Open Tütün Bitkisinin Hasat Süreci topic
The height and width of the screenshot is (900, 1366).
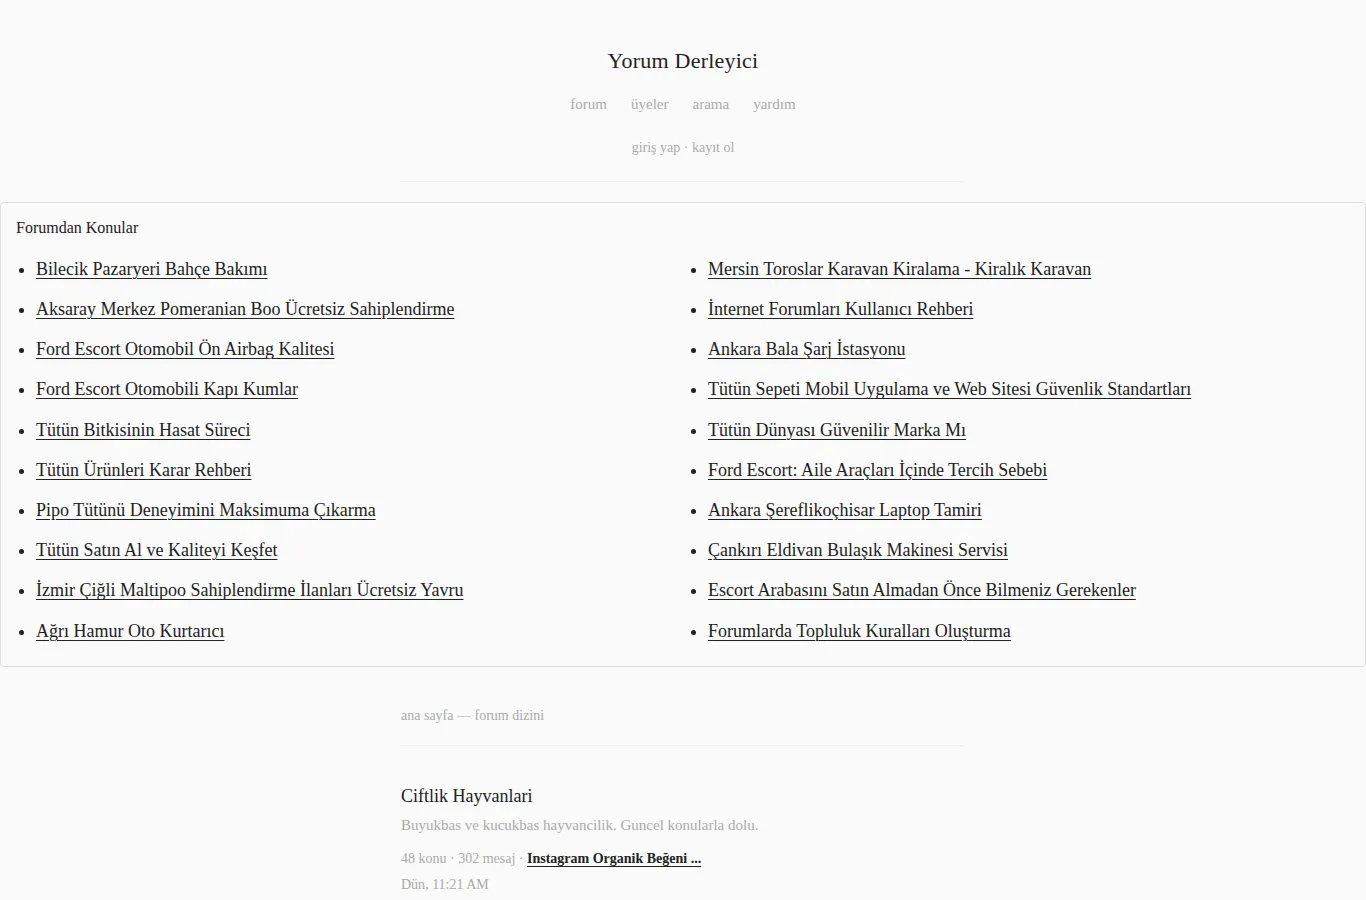pos(143,430)
